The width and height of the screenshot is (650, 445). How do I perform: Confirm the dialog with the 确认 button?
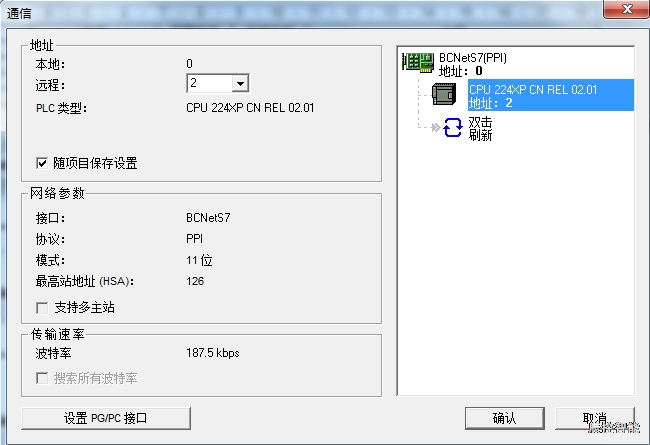click(x=504, y=418)
